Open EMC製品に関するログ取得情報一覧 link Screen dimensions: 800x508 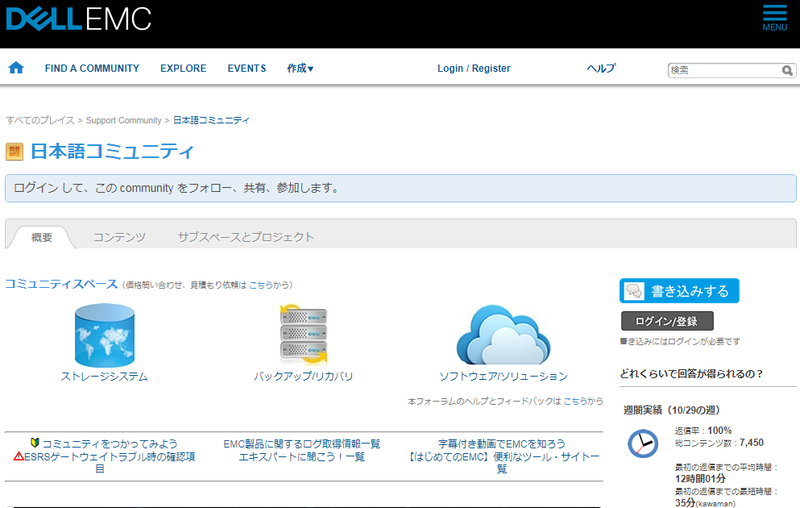(x=302, y=444)
